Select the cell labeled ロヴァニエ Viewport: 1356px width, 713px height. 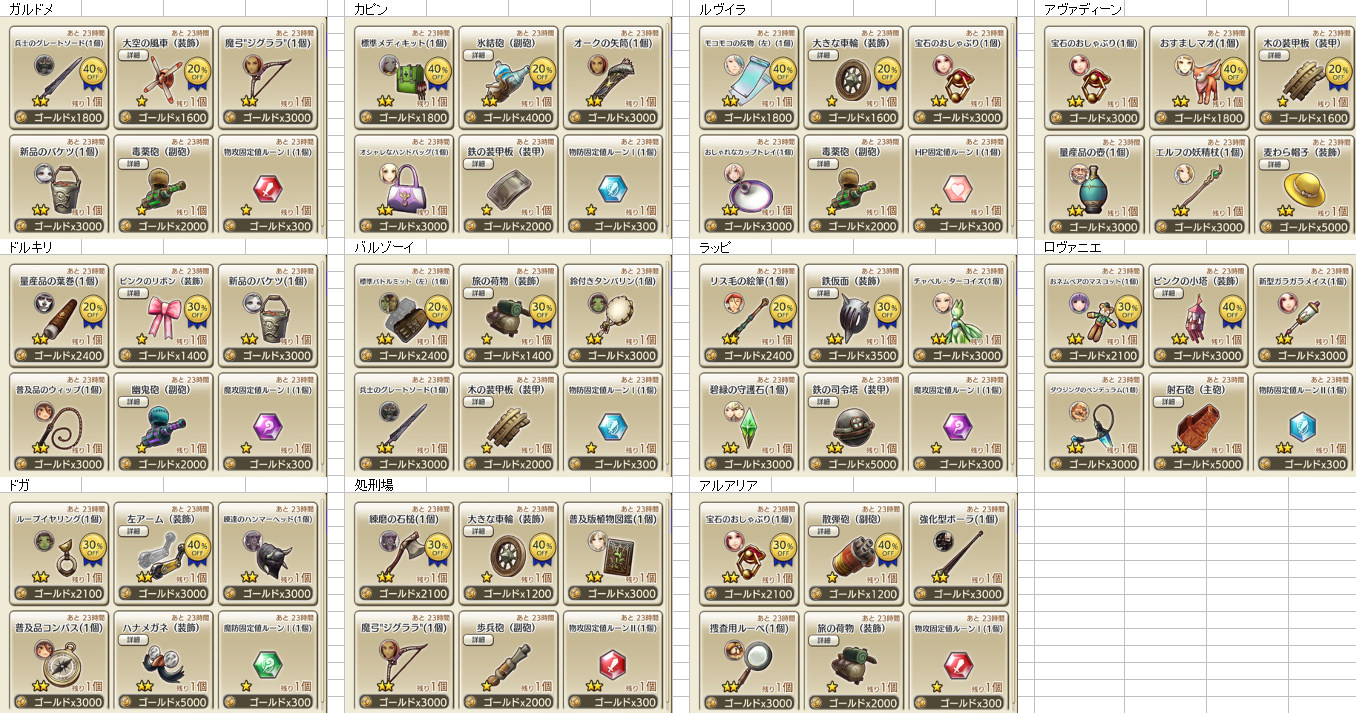pos(1072,247)
